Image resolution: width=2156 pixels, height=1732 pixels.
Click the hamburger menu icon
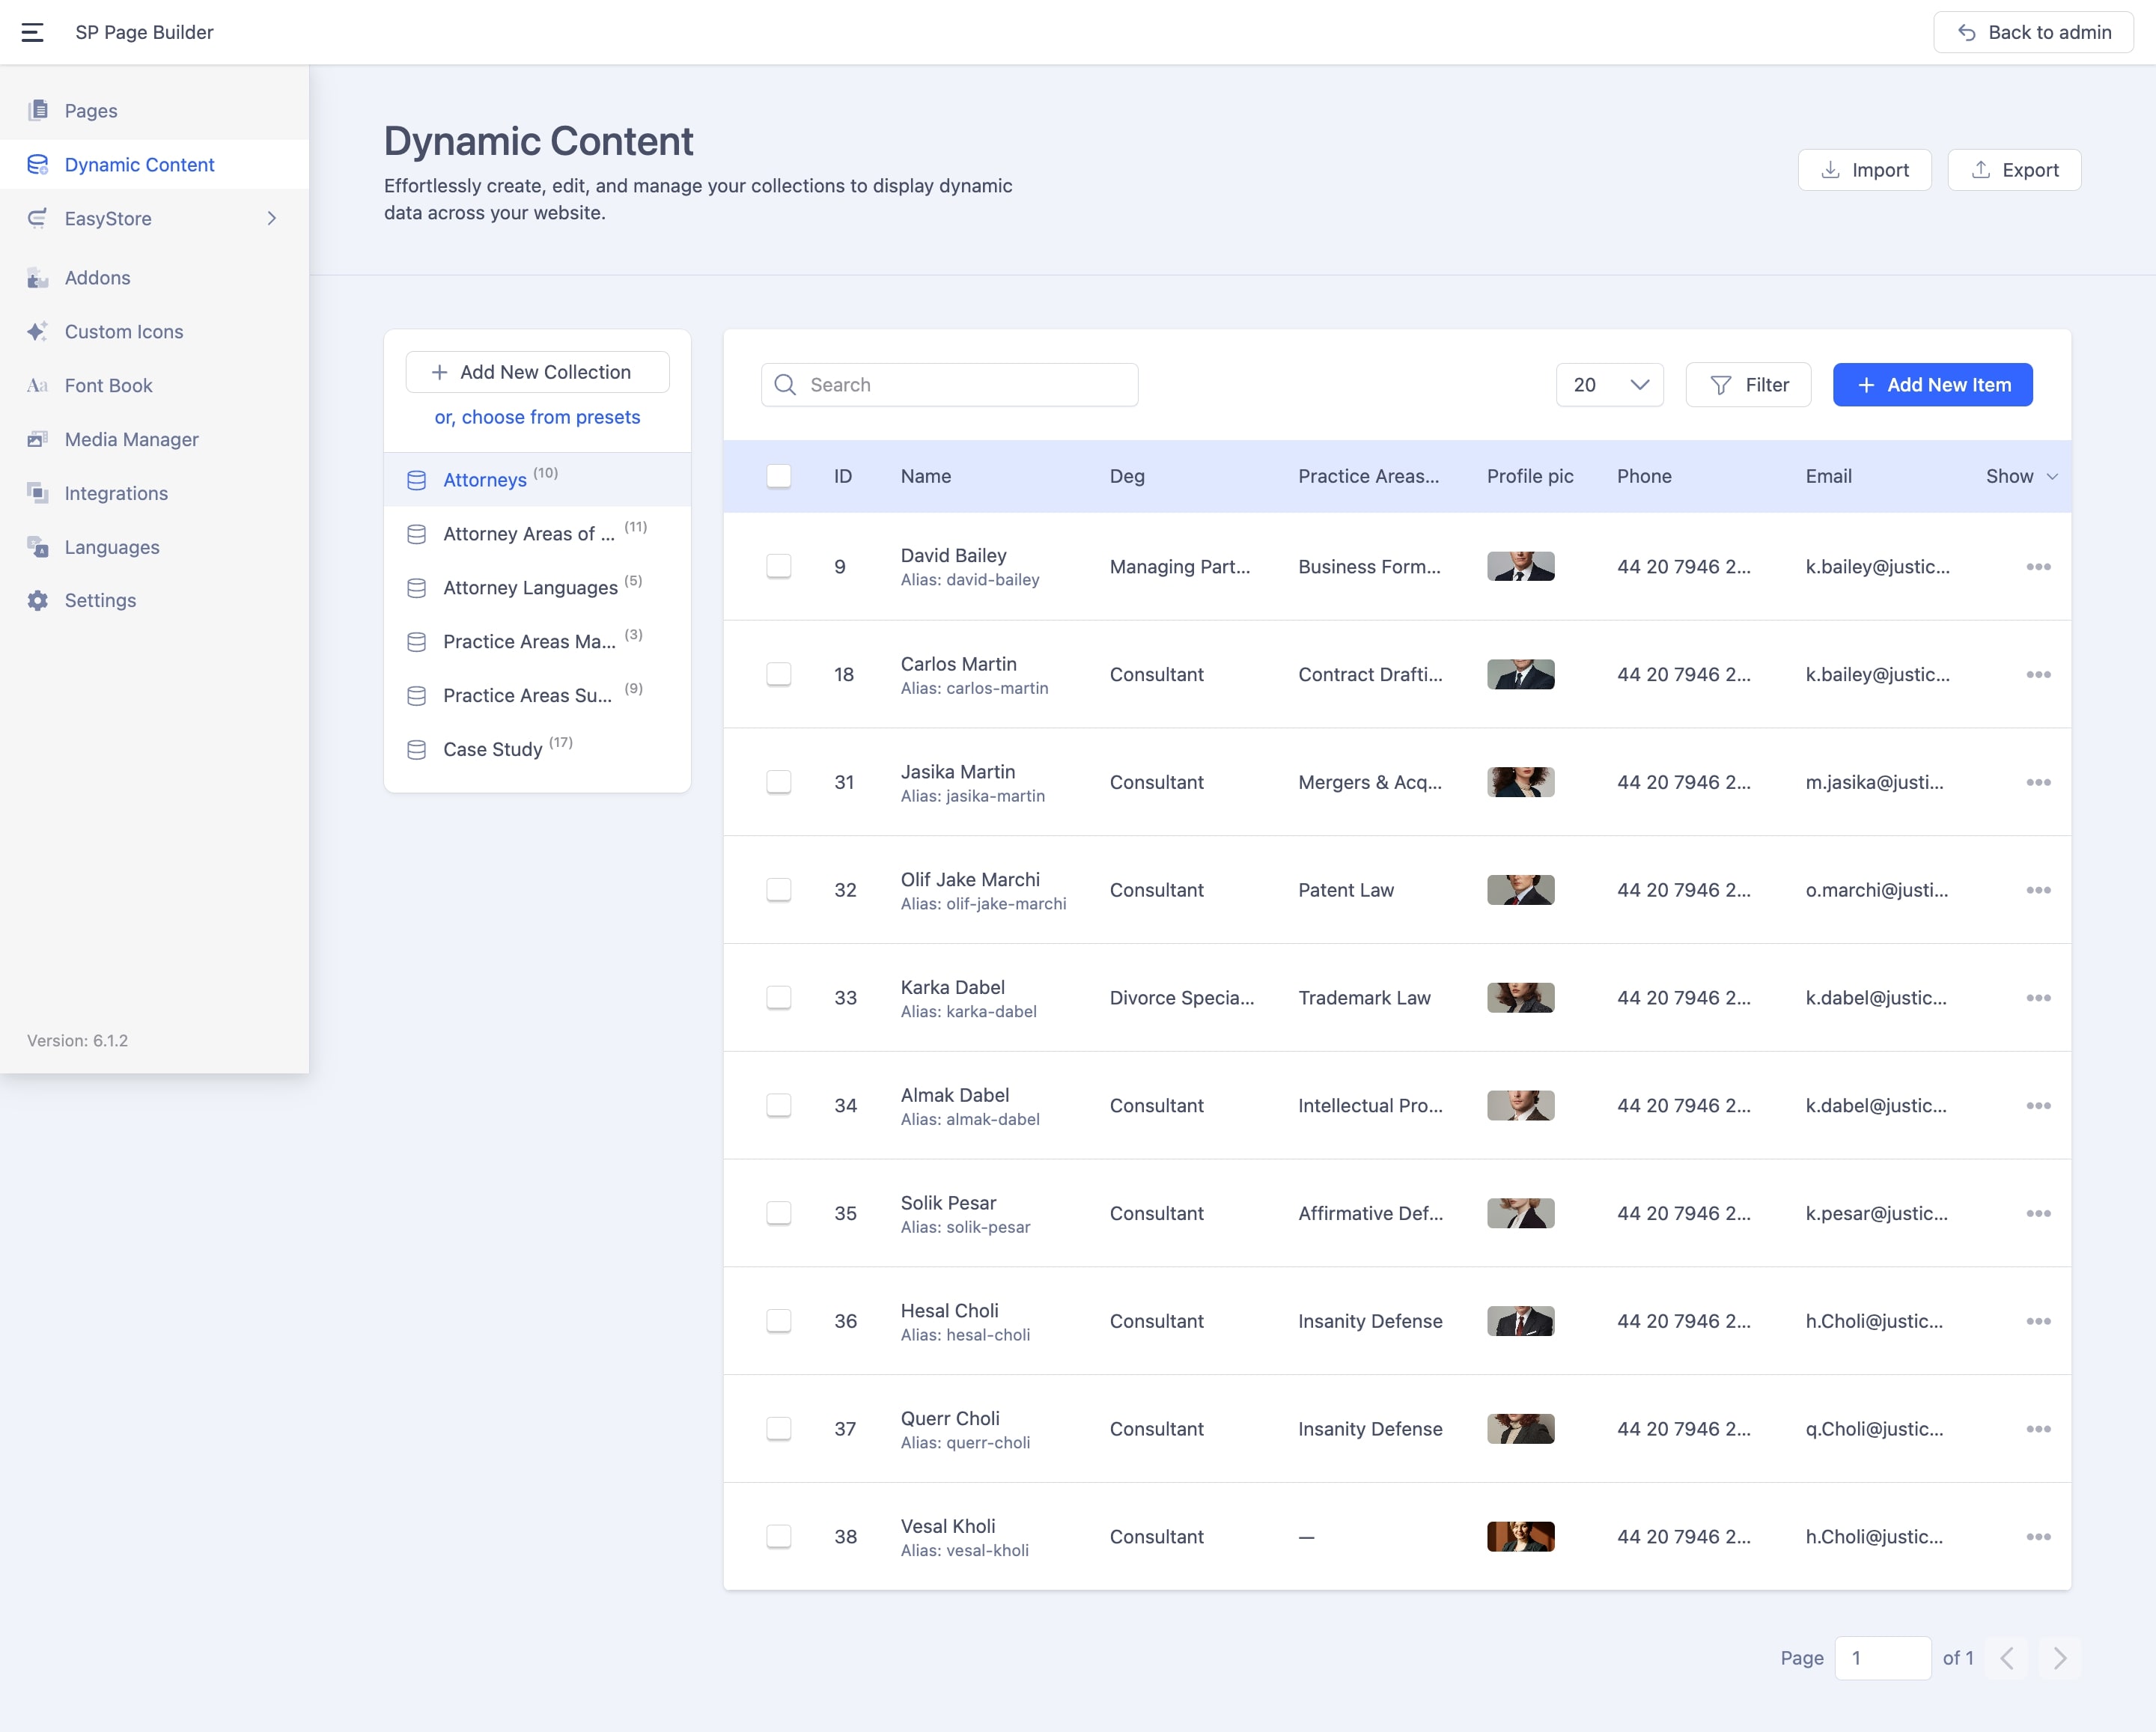[x=32, y=32]
